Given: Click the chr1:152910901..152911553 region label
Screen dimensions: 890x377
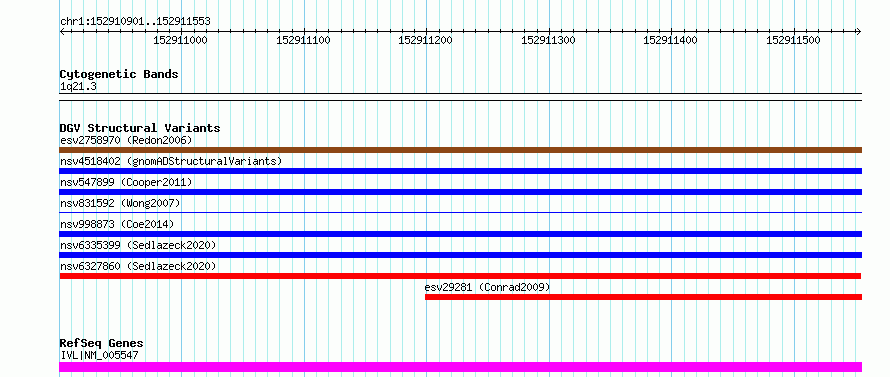Looking at the screenshot, I should [135, 22].
